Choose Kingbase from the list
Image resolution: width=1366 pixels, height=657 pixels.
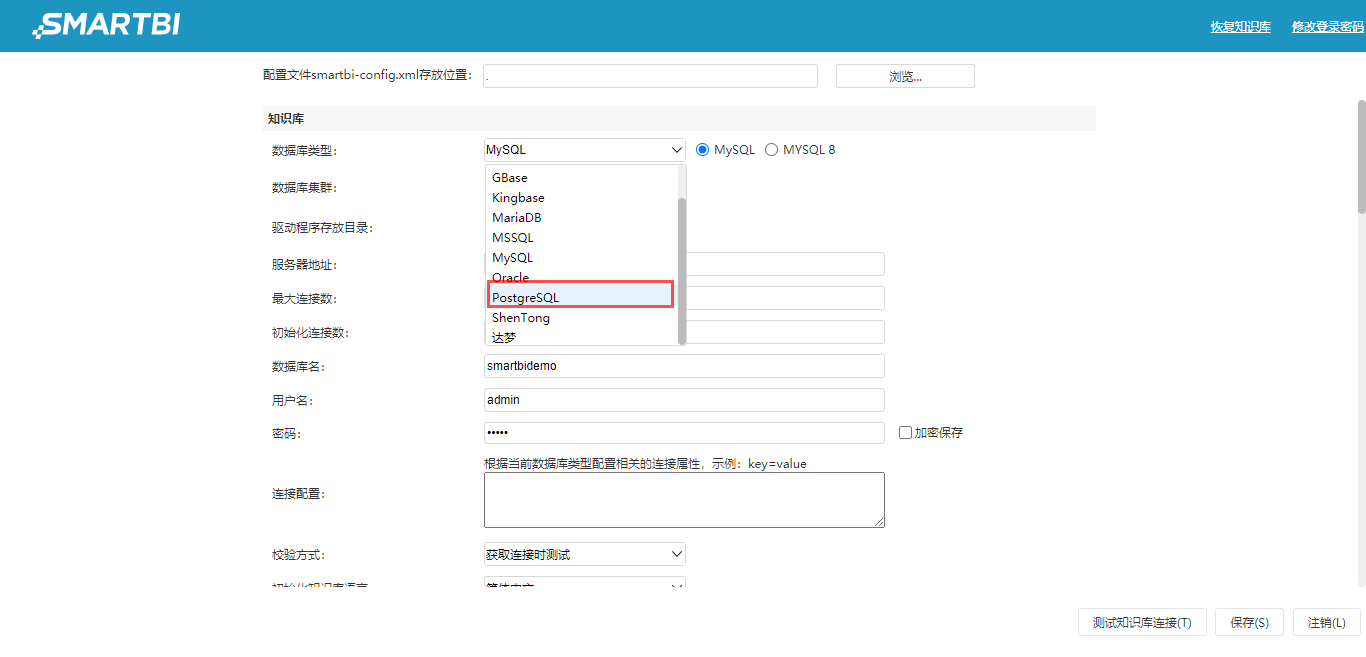click(581, 198)
